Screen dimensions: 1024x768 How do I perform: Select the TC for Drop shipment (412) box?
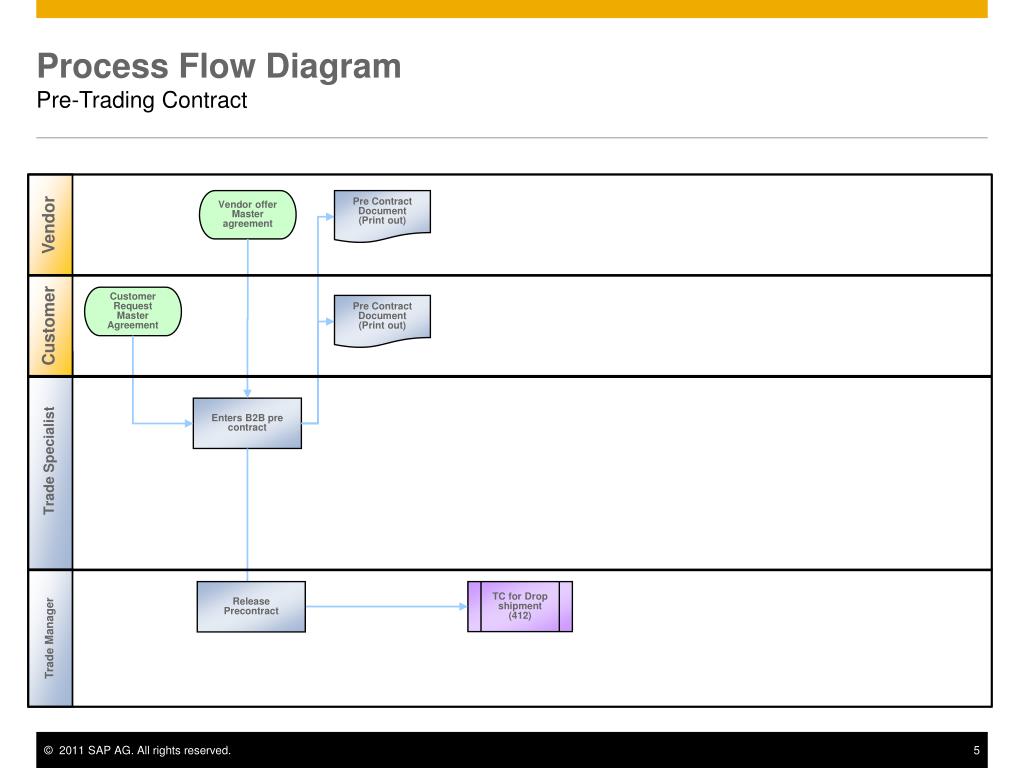pyautogui.click(x=520, y=607)
